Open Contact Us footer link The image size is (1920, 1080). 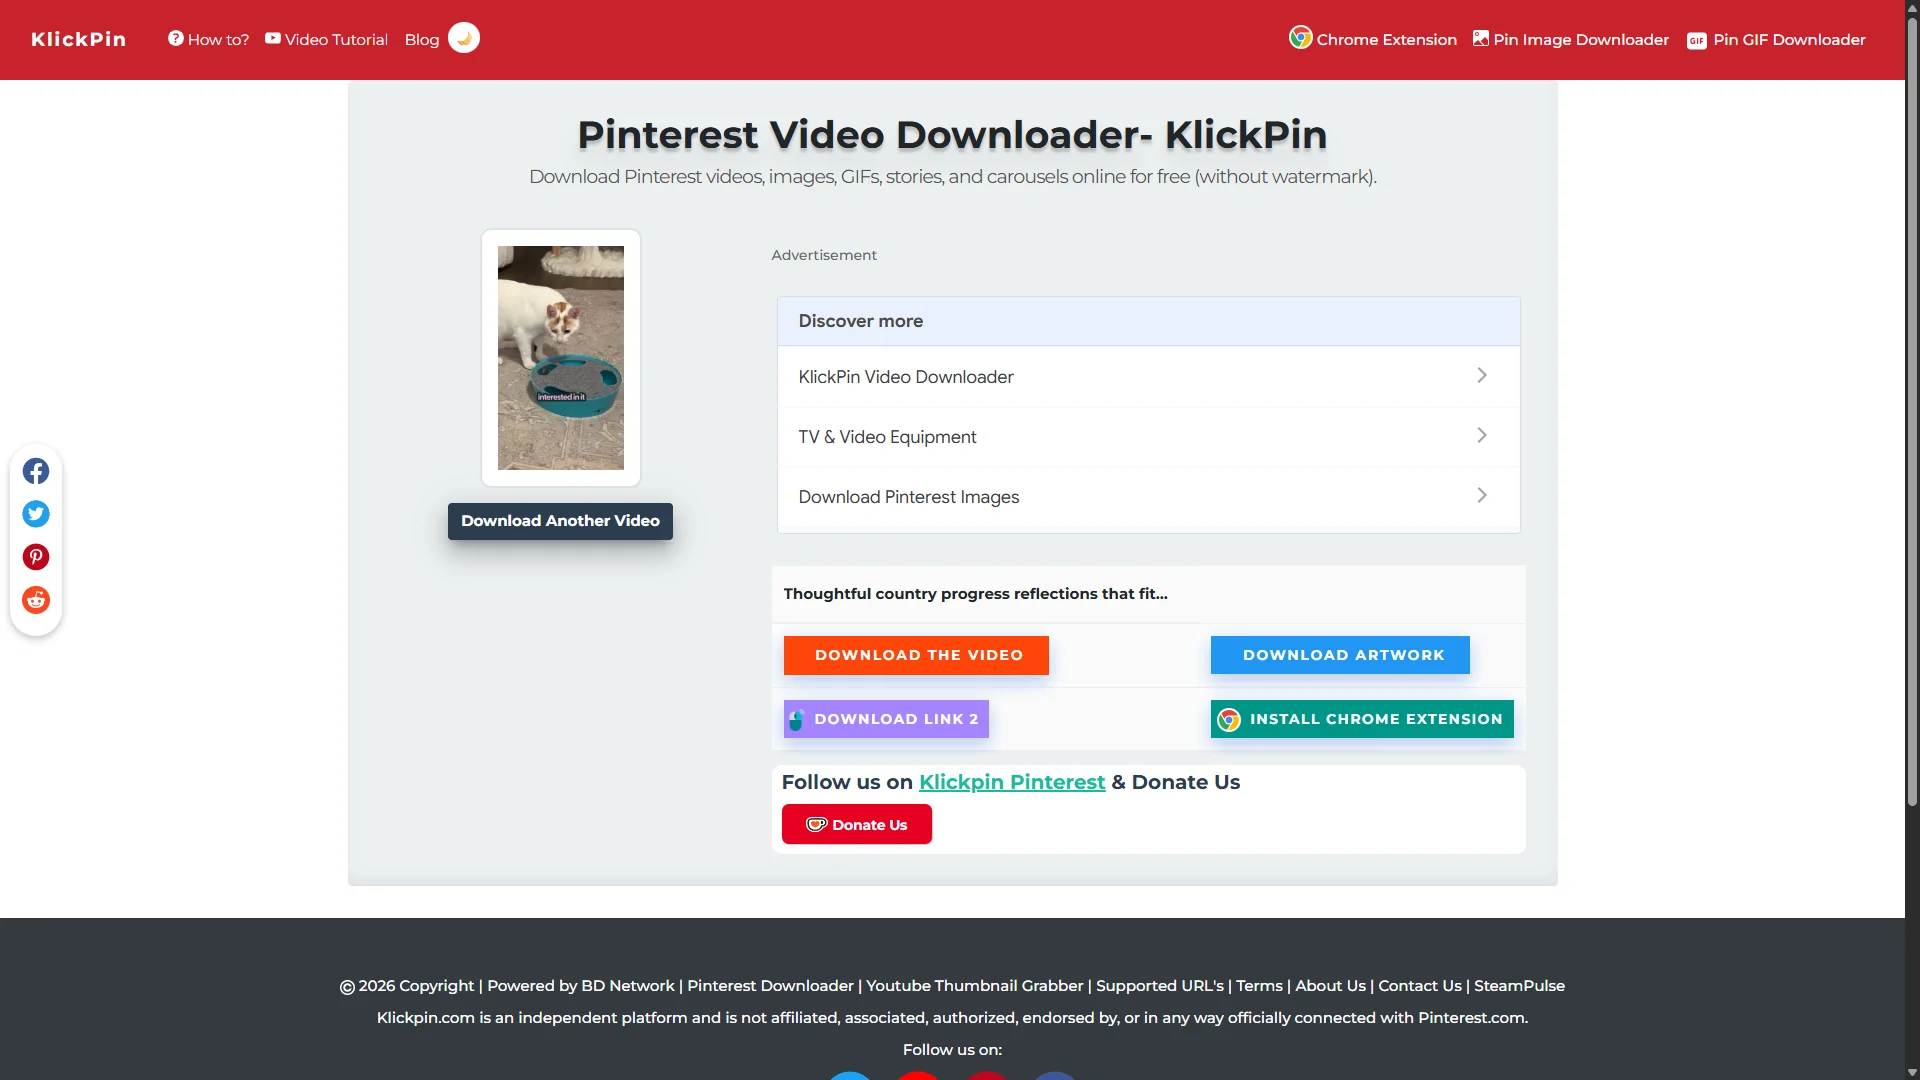click(1420, 986)
